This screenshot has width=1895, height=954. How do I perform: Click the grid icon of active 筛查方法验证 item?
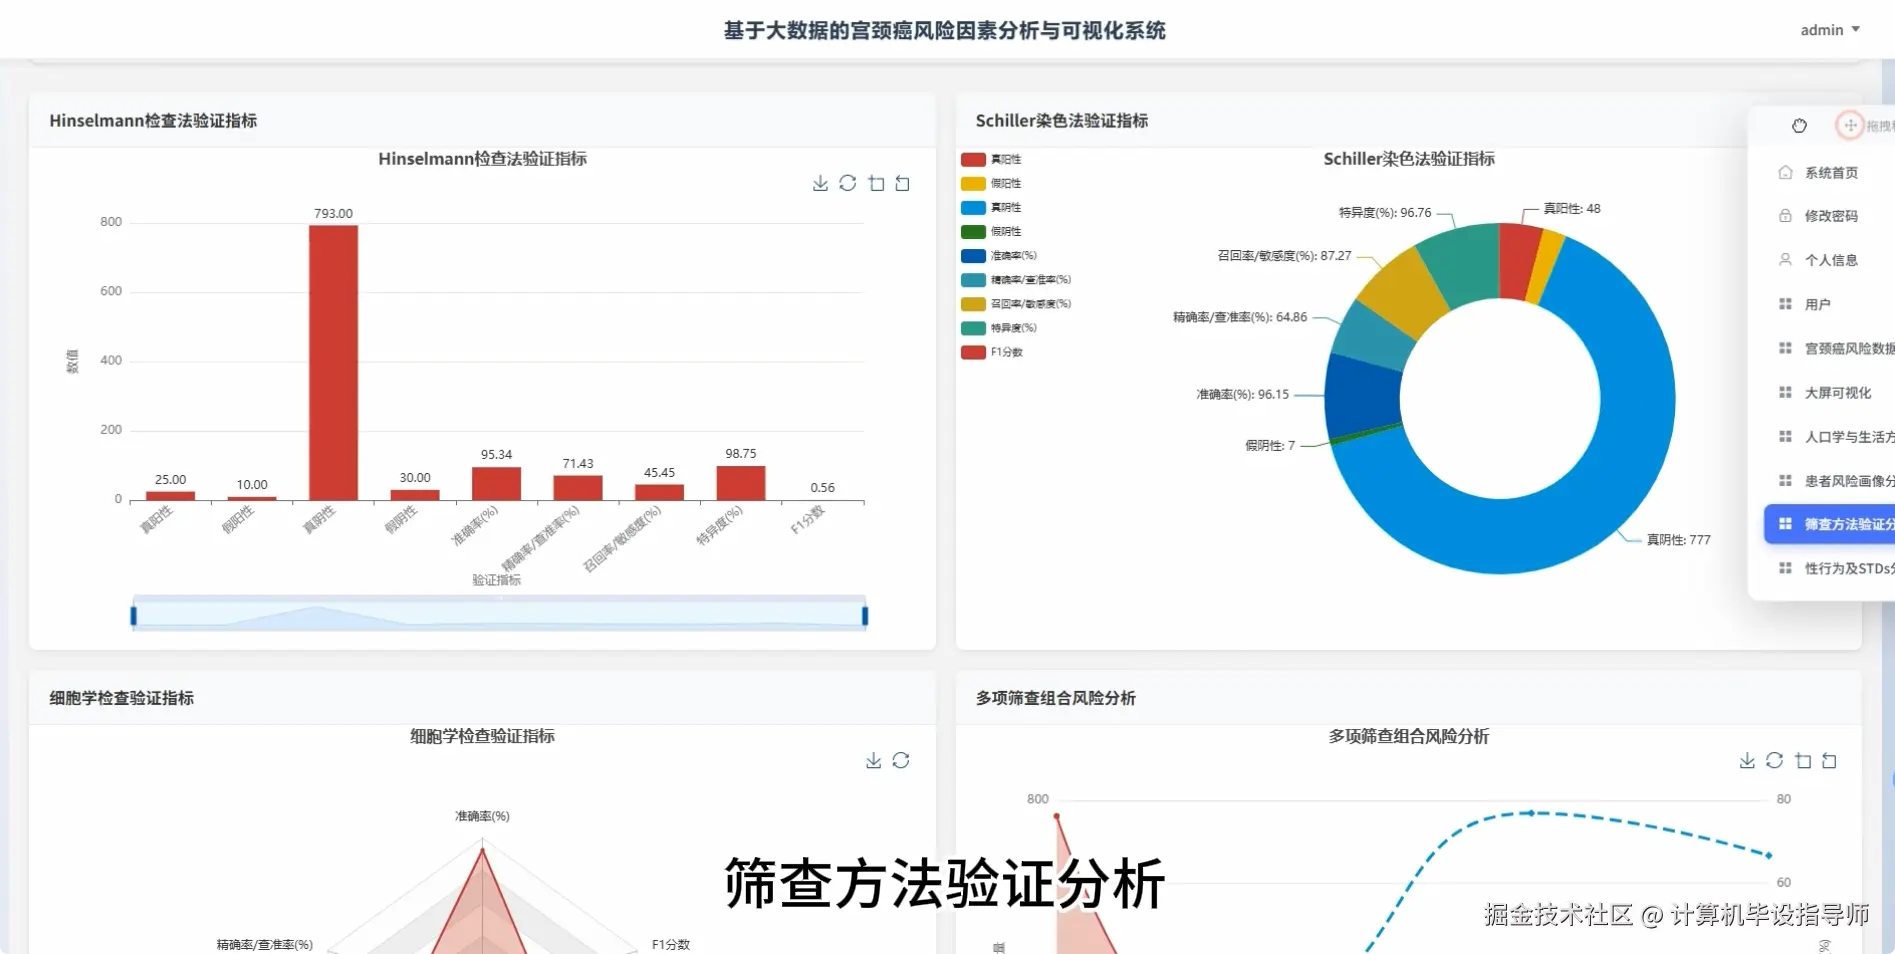(1785, 524)
